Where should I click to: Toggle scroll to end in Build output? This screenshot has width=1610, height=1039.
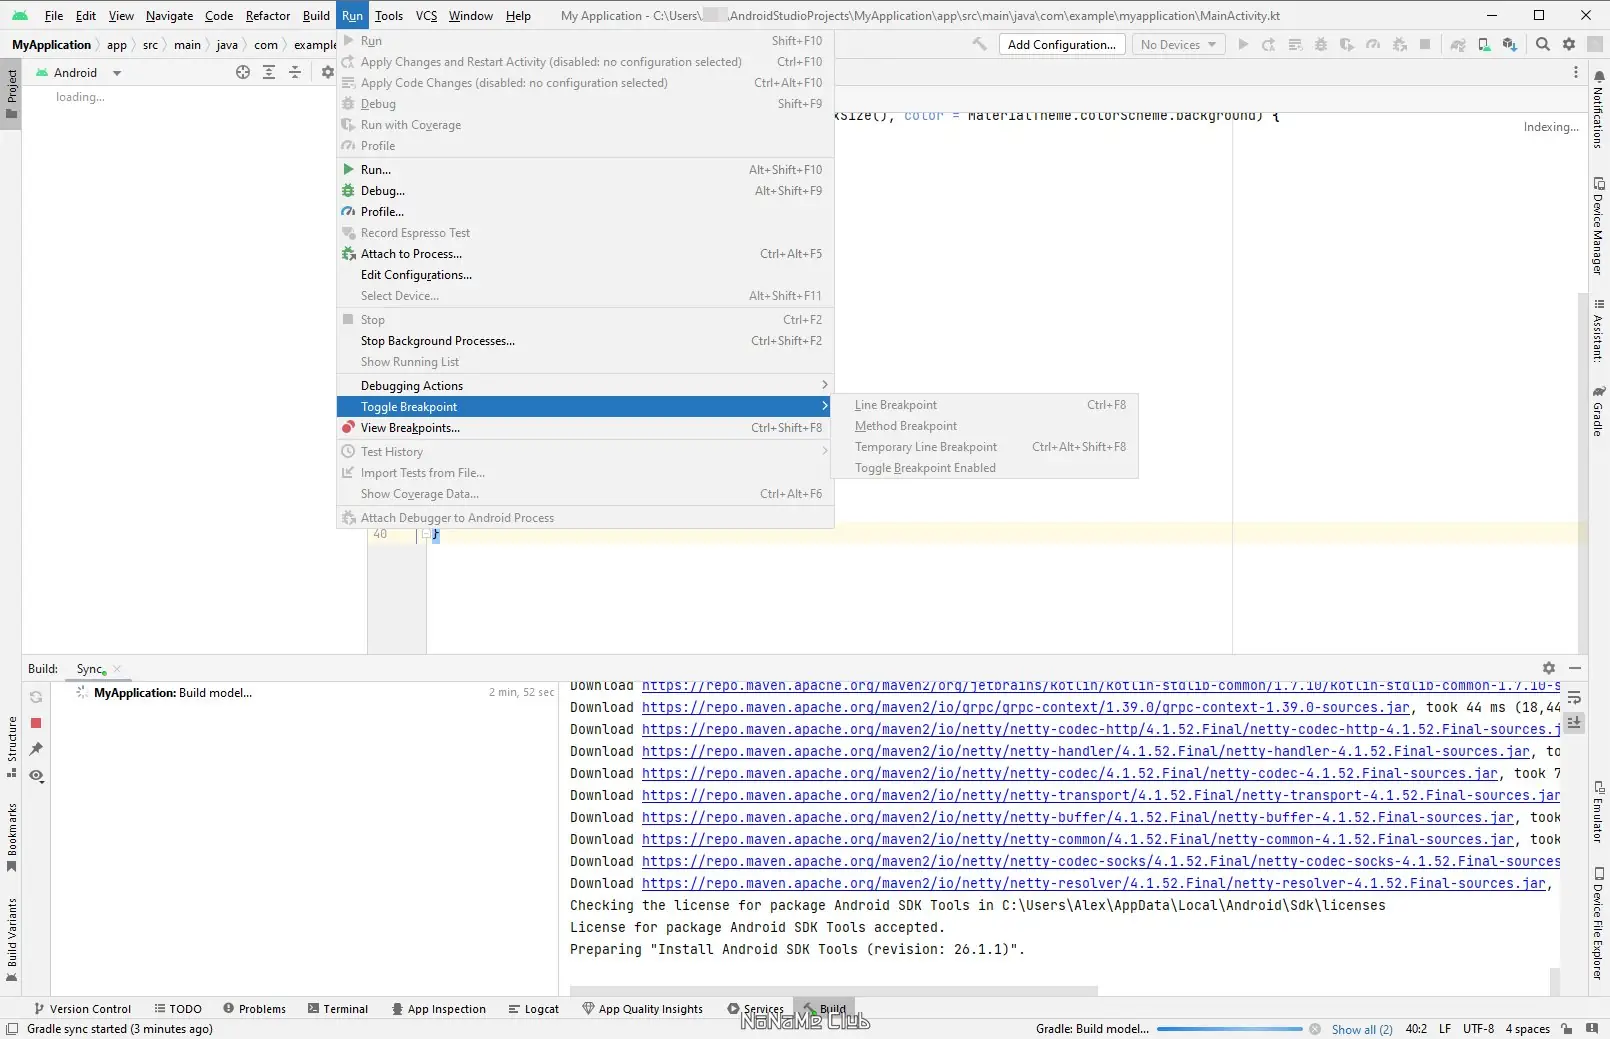[1574, 722]
